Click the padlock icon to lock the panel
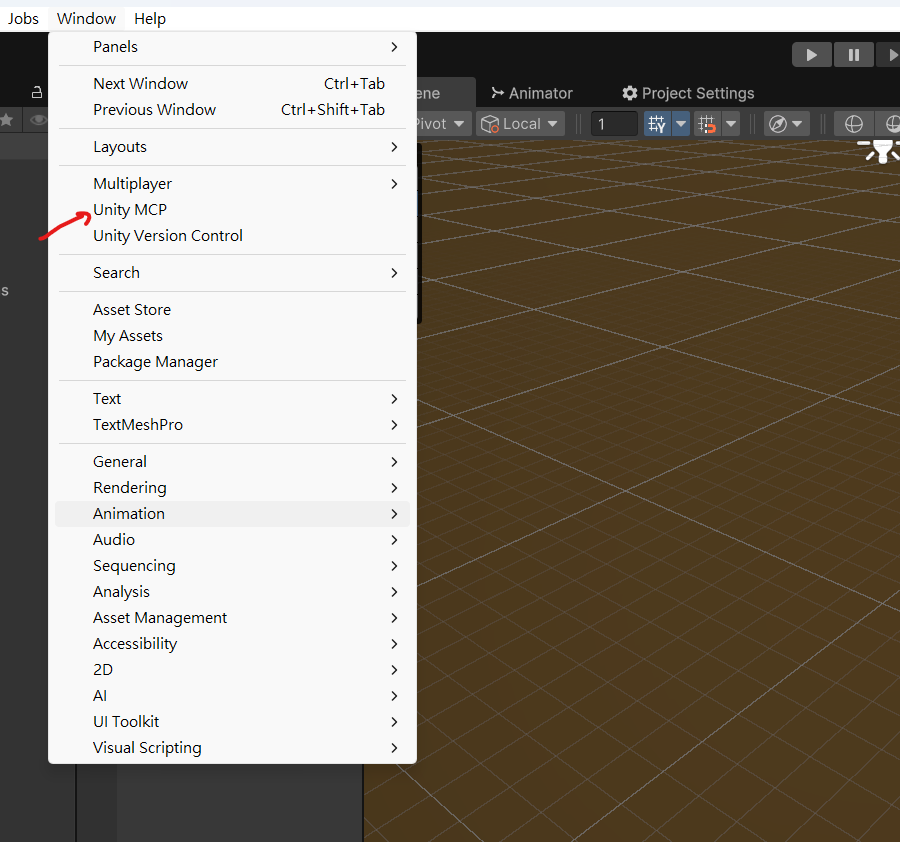Image resolution: width=900 pixels, height=842 pixels. click(36, 90)
